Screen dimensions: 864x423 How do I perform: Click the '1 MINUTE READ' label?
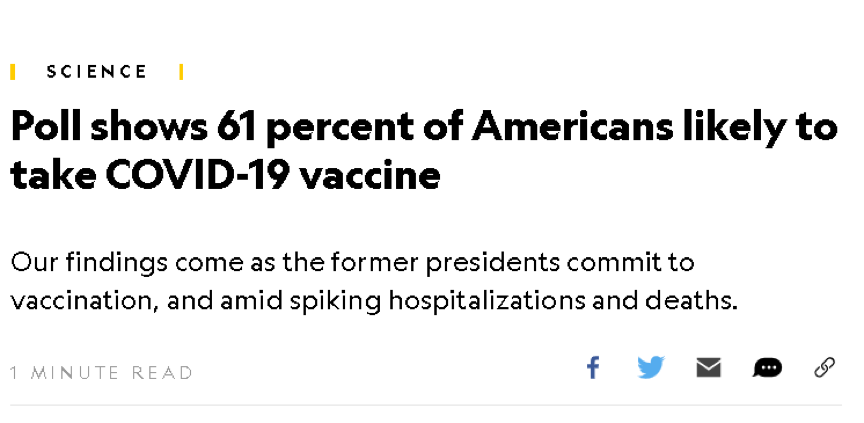pyautogui.click(x=102, y=373)
